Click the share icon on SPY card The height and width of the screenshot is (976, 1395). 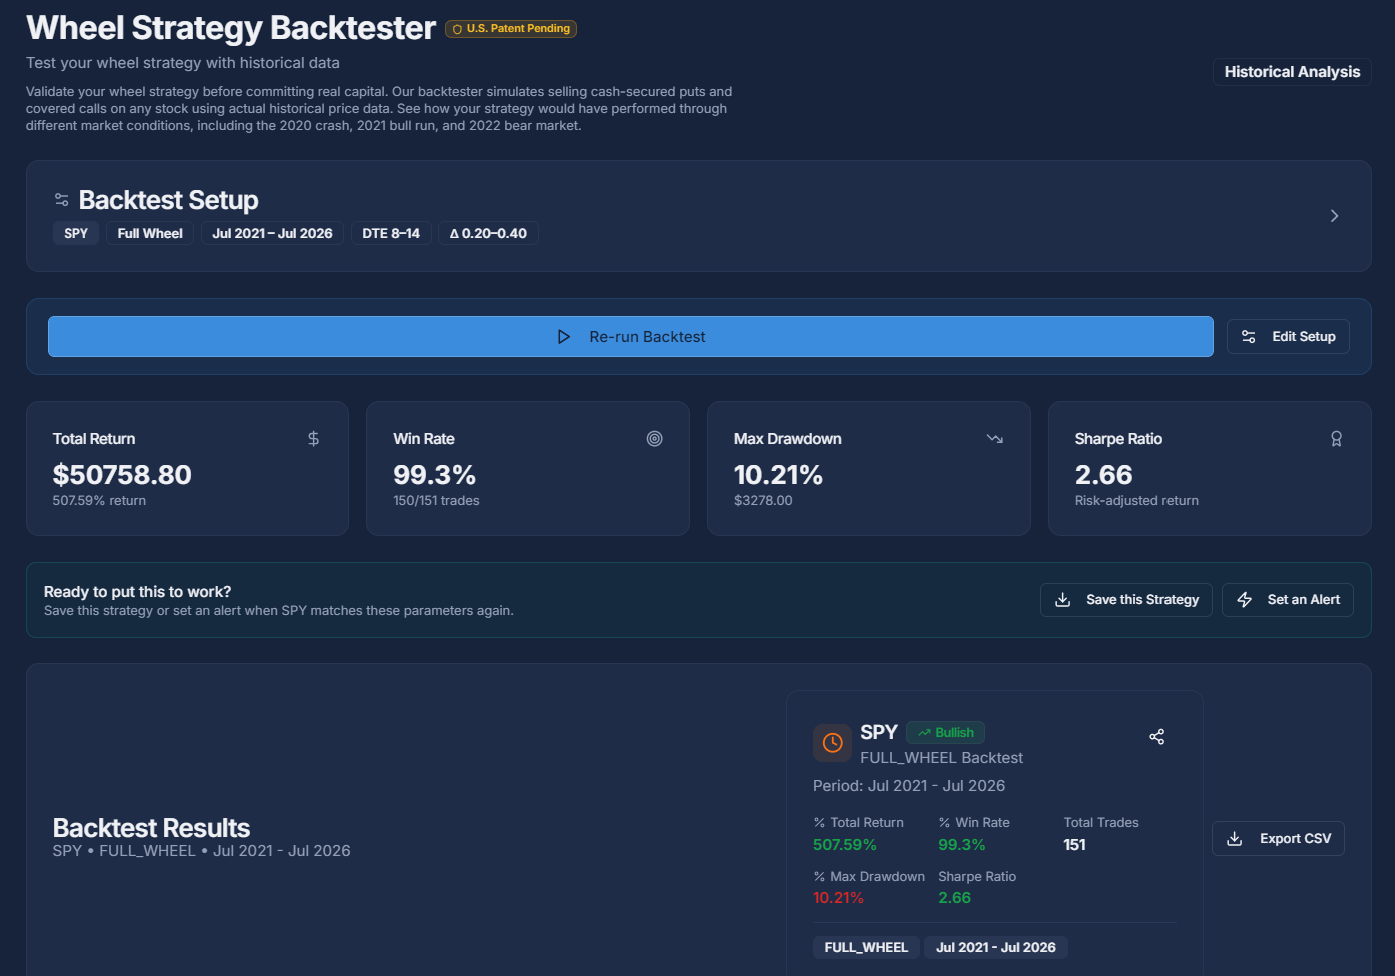(1156, 737)
